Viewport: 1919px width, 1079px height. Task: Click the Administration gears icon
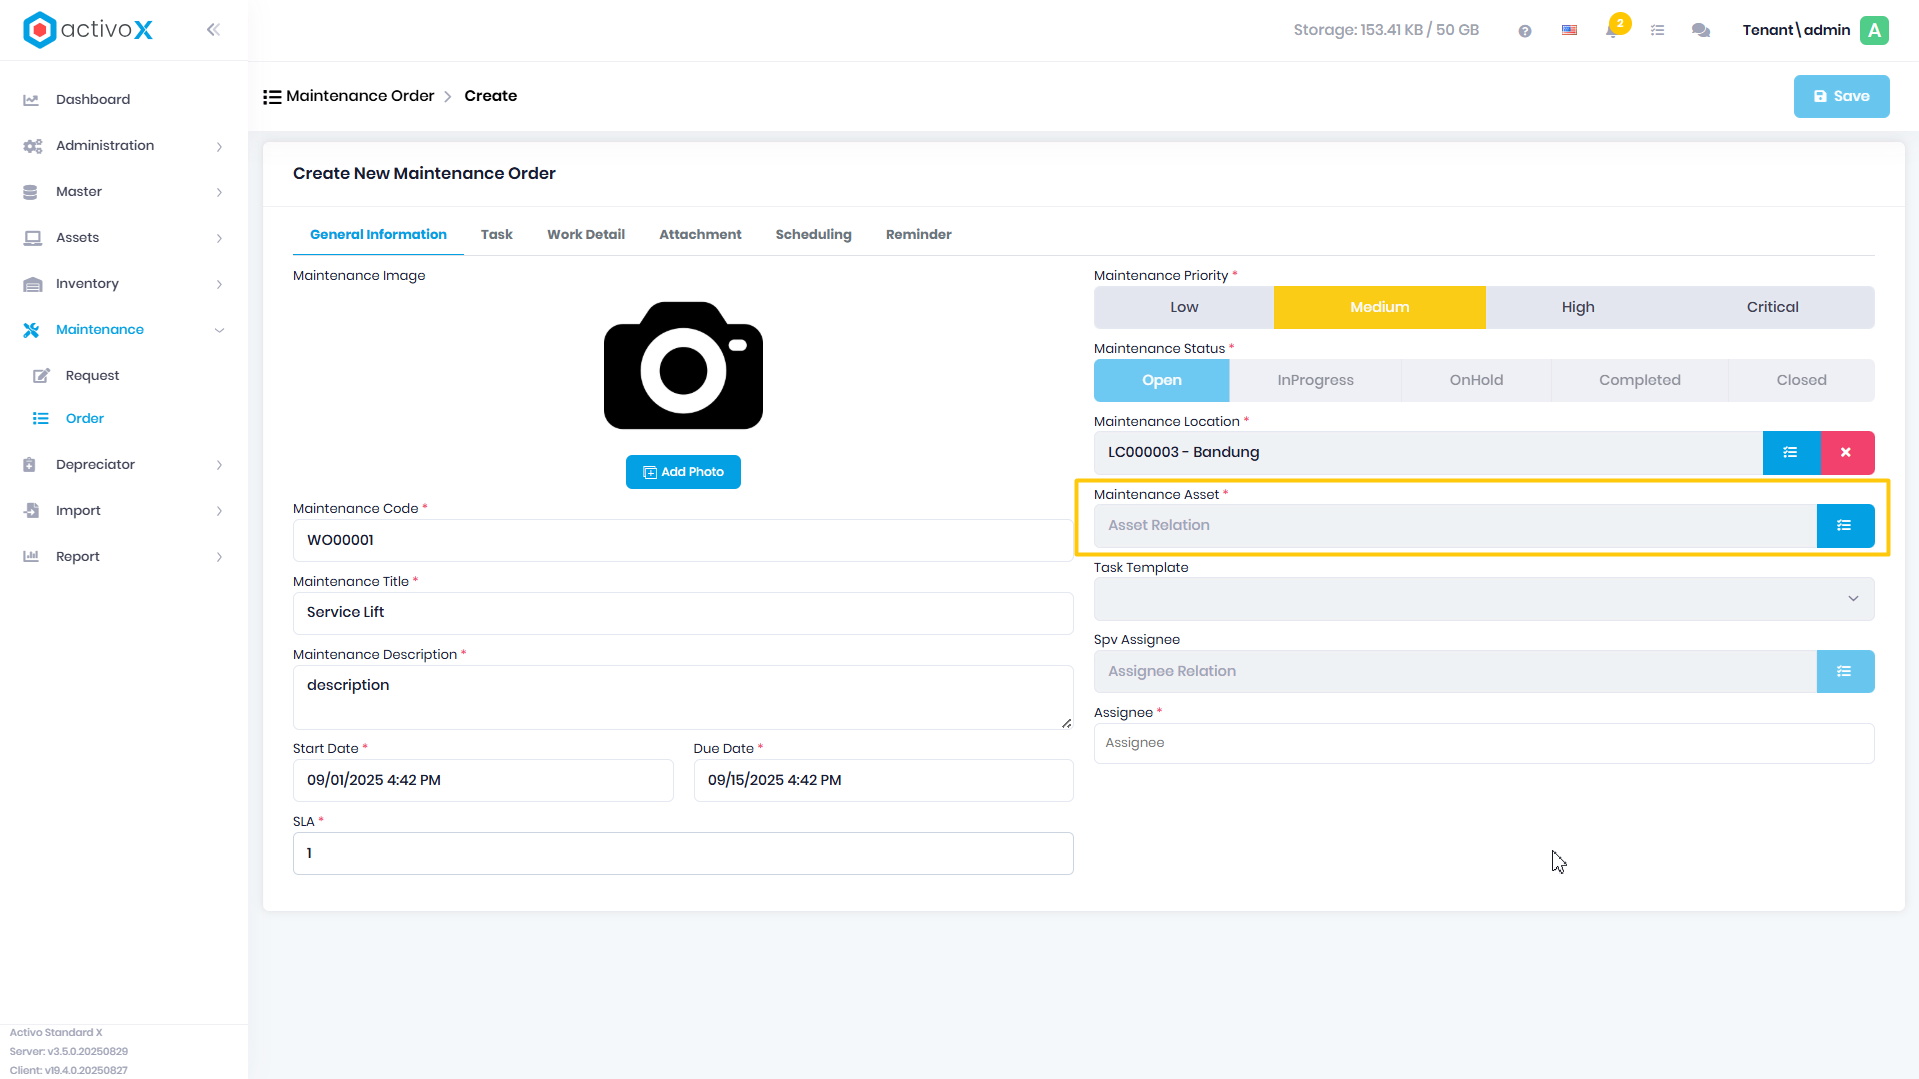point(32,146)
